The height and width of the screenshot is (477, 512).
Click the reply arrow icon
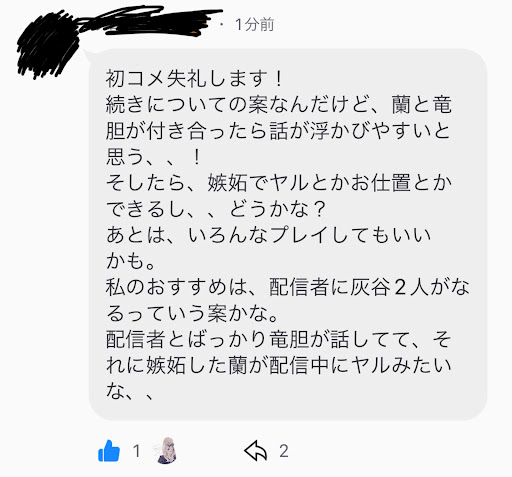(x=256, y=451)
